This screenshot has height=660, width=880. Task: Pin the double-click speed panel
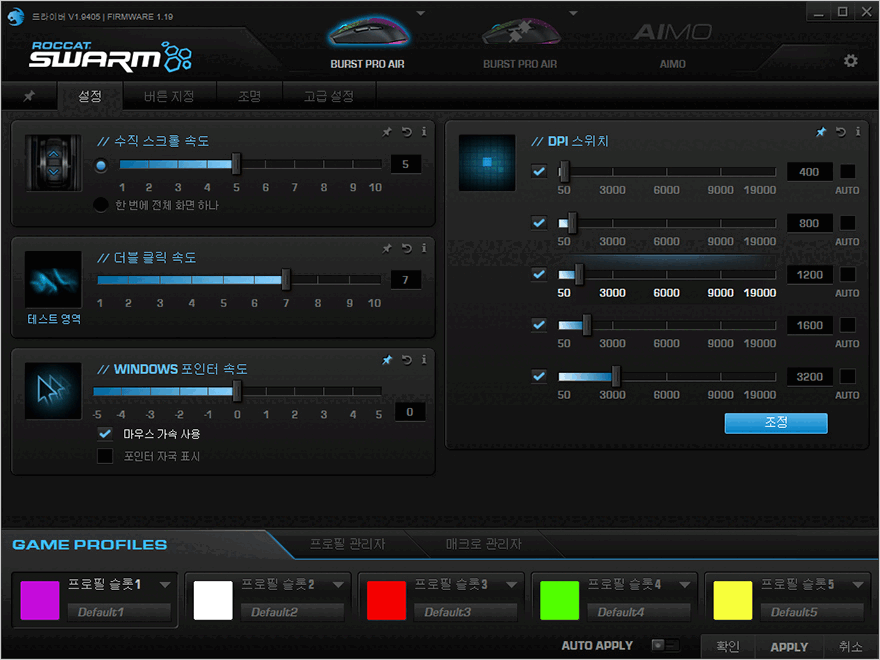pos(387,248)
